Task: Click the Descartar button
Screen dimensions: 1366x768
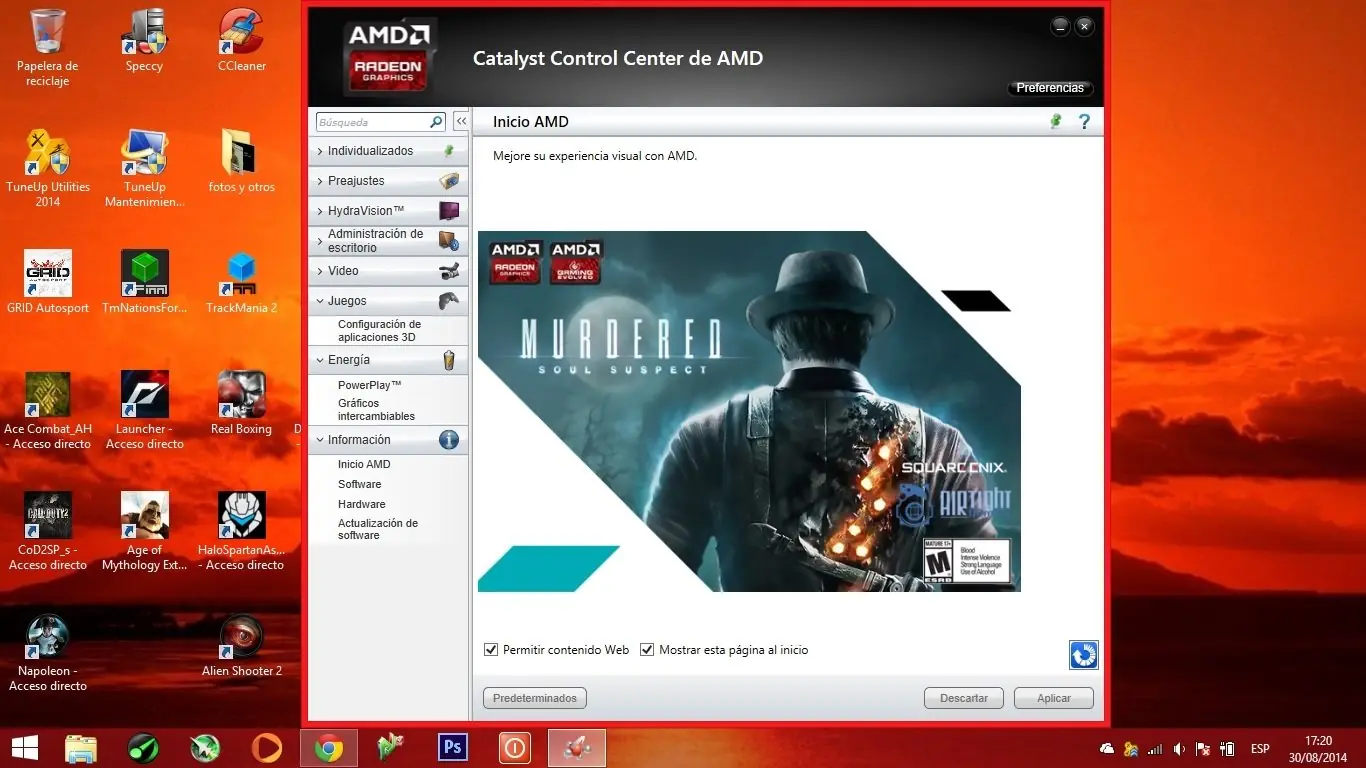Action: tap(964, 698)
